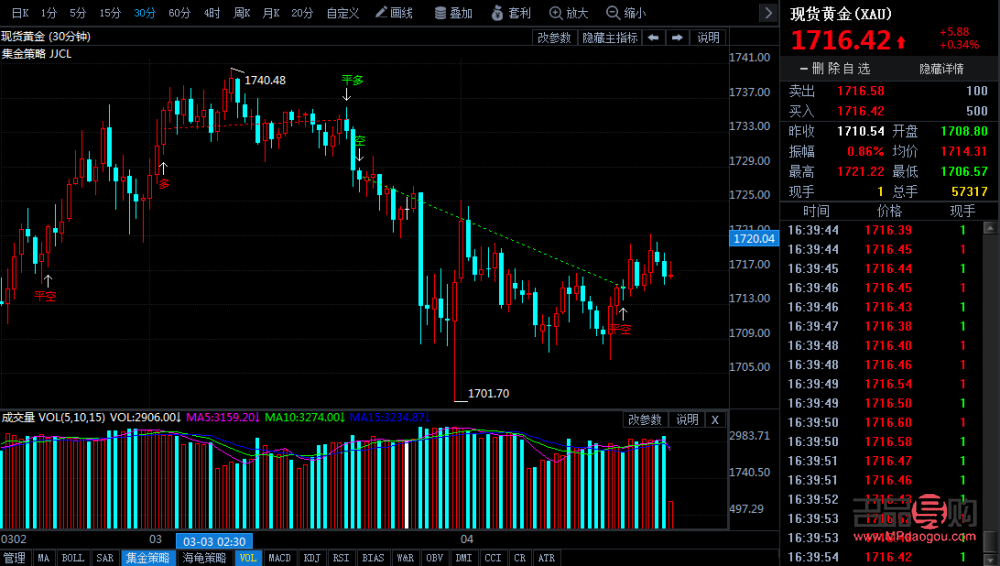This screenshot has height=566, width=1000.
Task: Click the 1701.70 low price label
Action: [x=489, y=394]
